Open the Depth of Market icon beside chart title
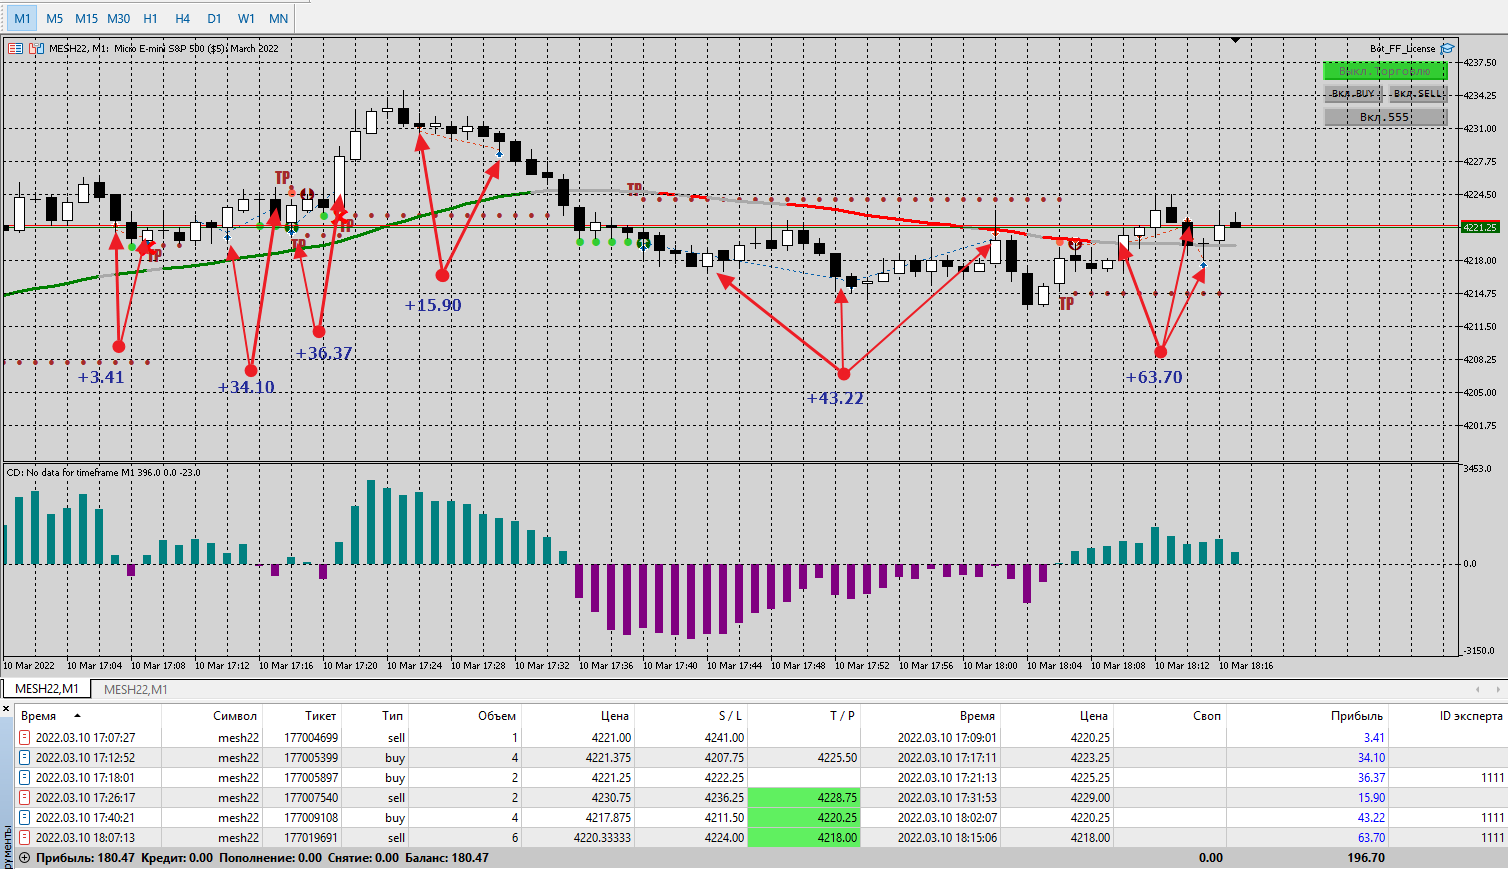Image resolution: width=1508 pixels, height=869 pixels. [x=37, y=48]
